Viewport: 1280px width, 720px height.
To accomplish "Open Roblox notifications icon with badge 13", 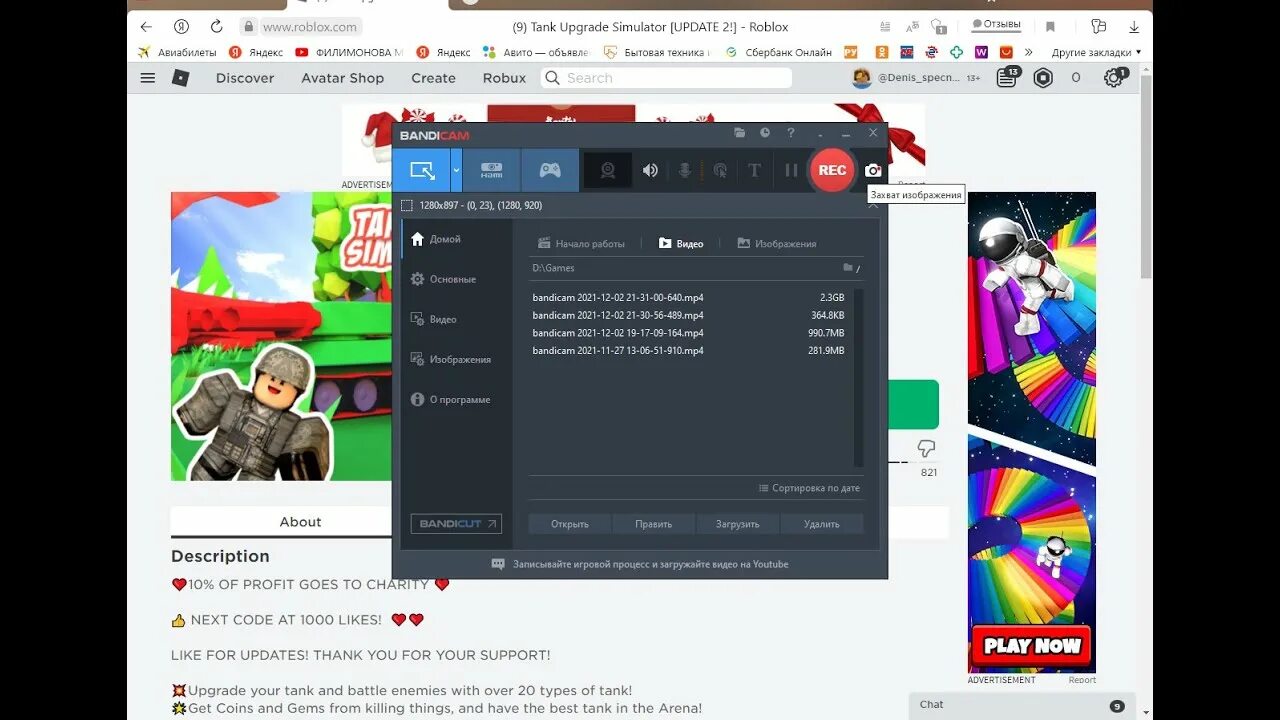I will pos(1007,77).
